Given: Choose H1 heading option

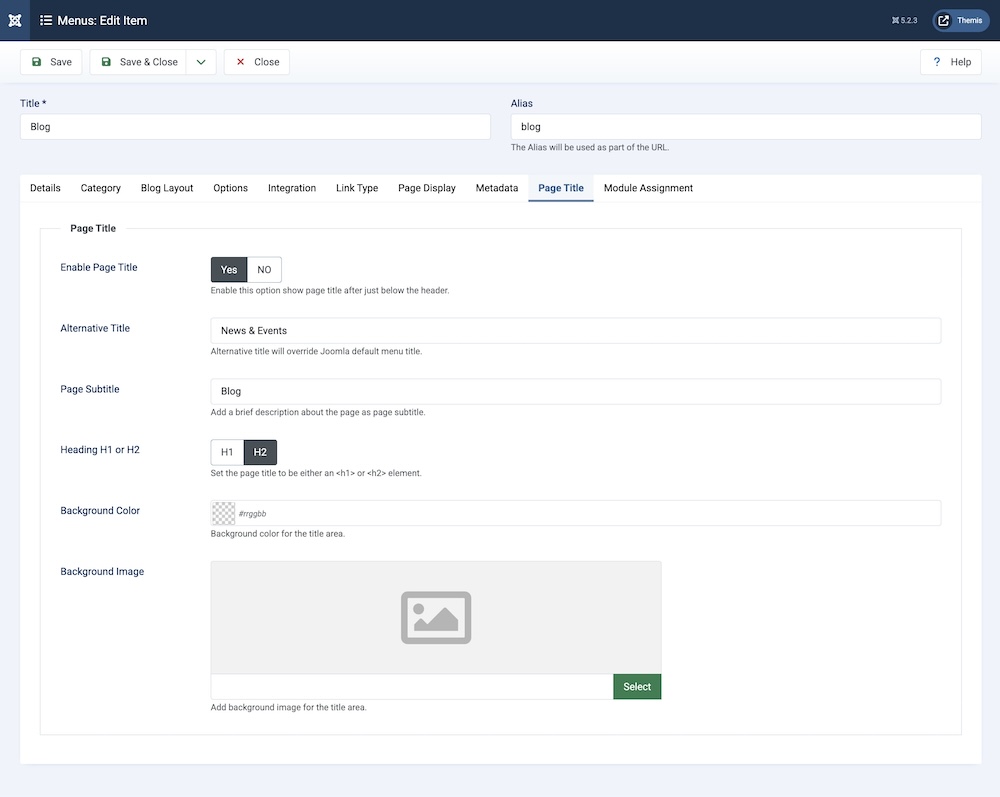Looking at the screenshot, I should click(x=227, y=452).
